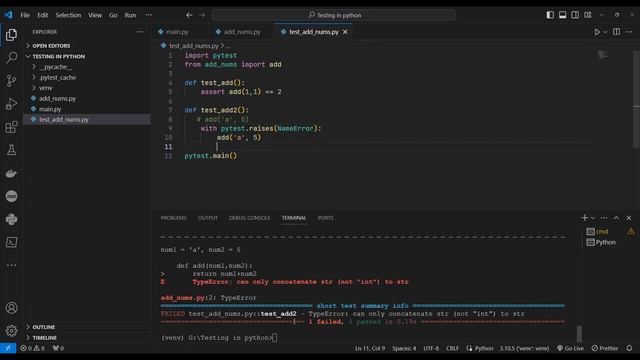This screenshot has height=360, width=640.
Task: Open the Python extension view
Action: click(11, 219)
